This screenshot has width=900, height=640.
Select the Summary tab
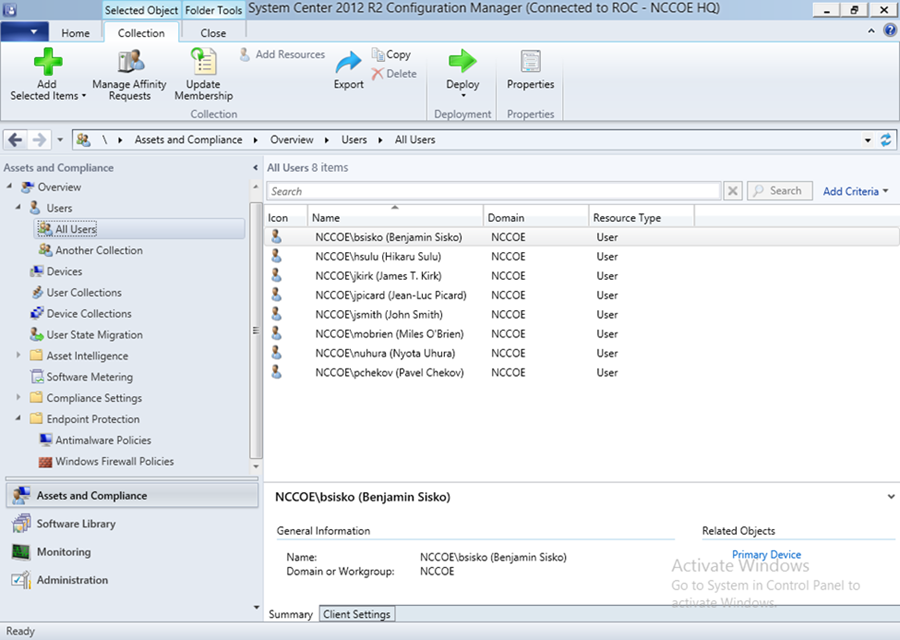290,614
